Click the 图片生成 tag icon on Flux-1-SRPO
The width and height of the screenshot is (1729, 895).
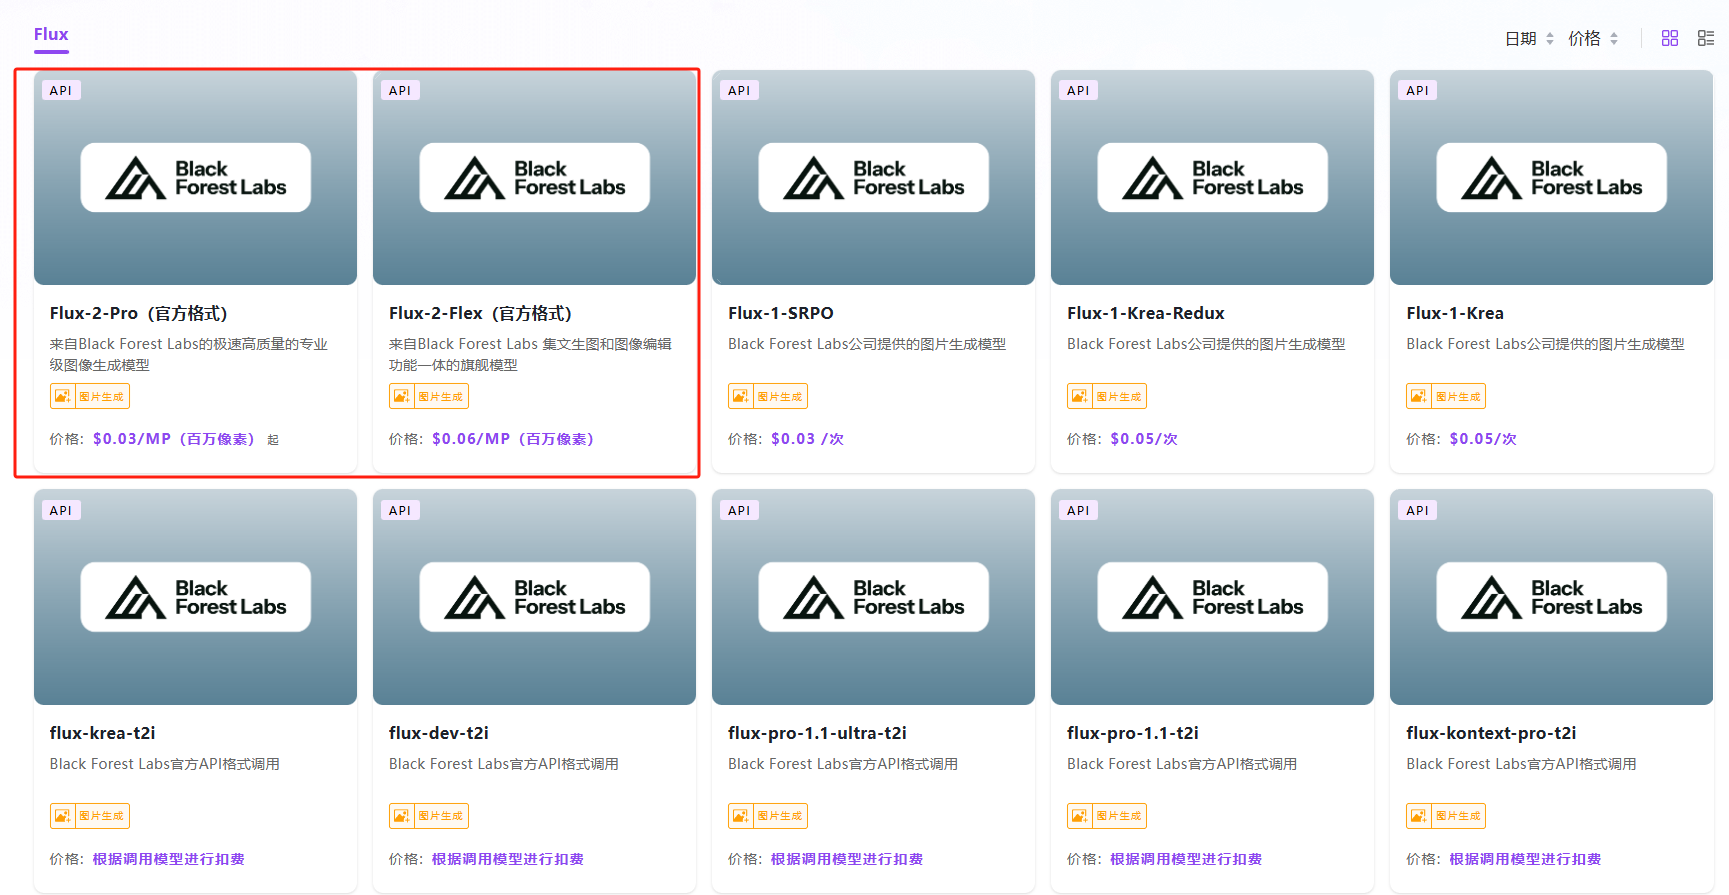[741, 397]
